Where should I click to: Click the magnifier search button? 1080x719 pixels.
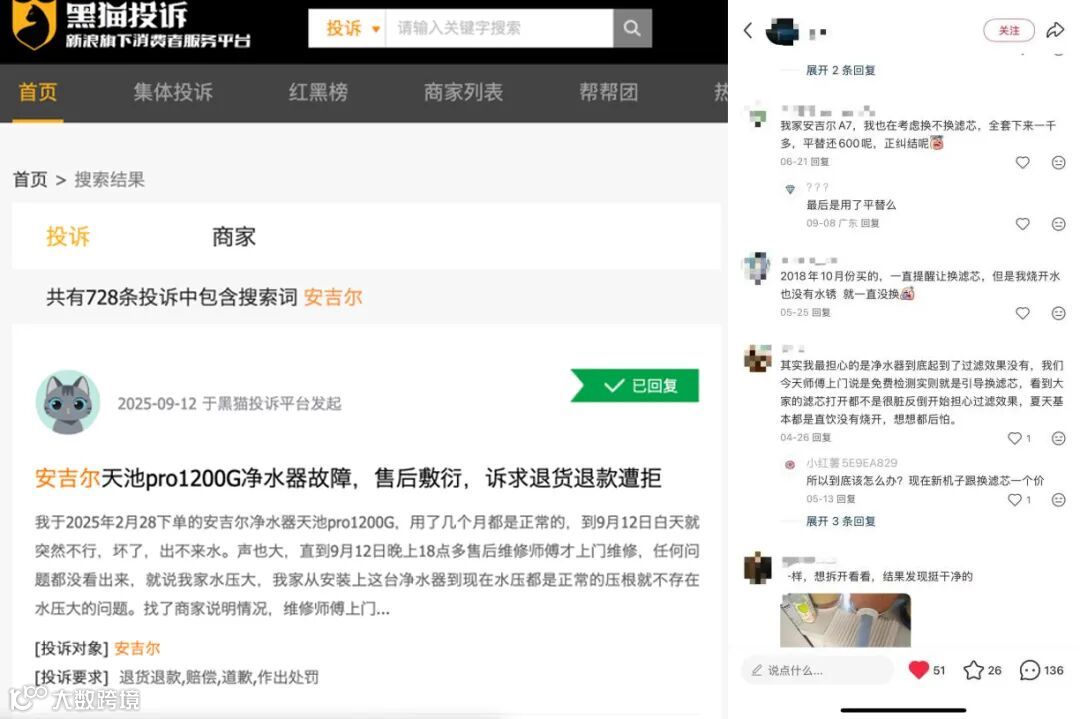(x=632, y=28)
